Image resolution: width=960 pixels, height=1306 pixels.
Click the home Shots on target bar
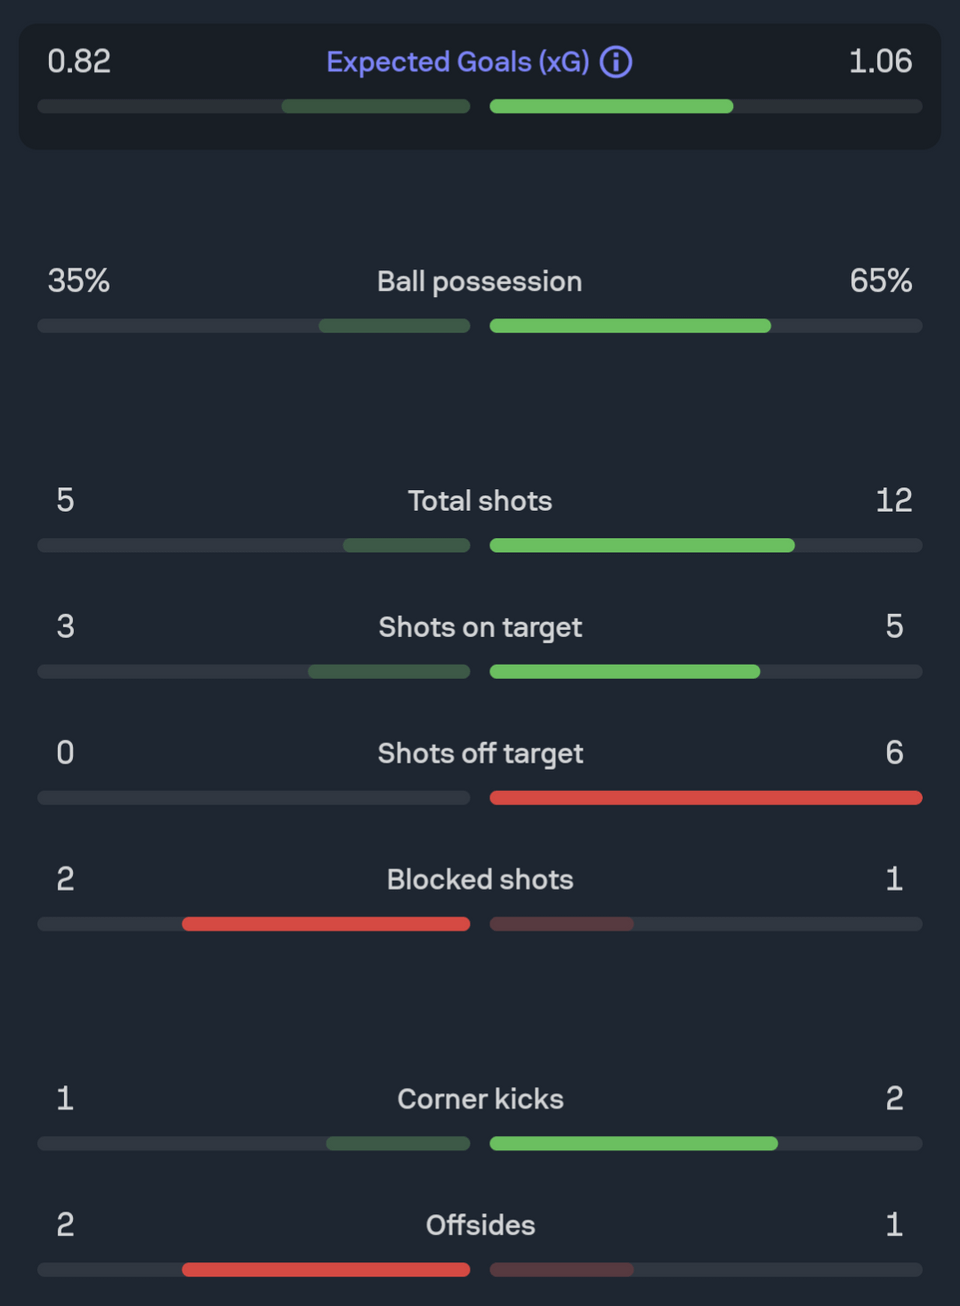[389, 672]
